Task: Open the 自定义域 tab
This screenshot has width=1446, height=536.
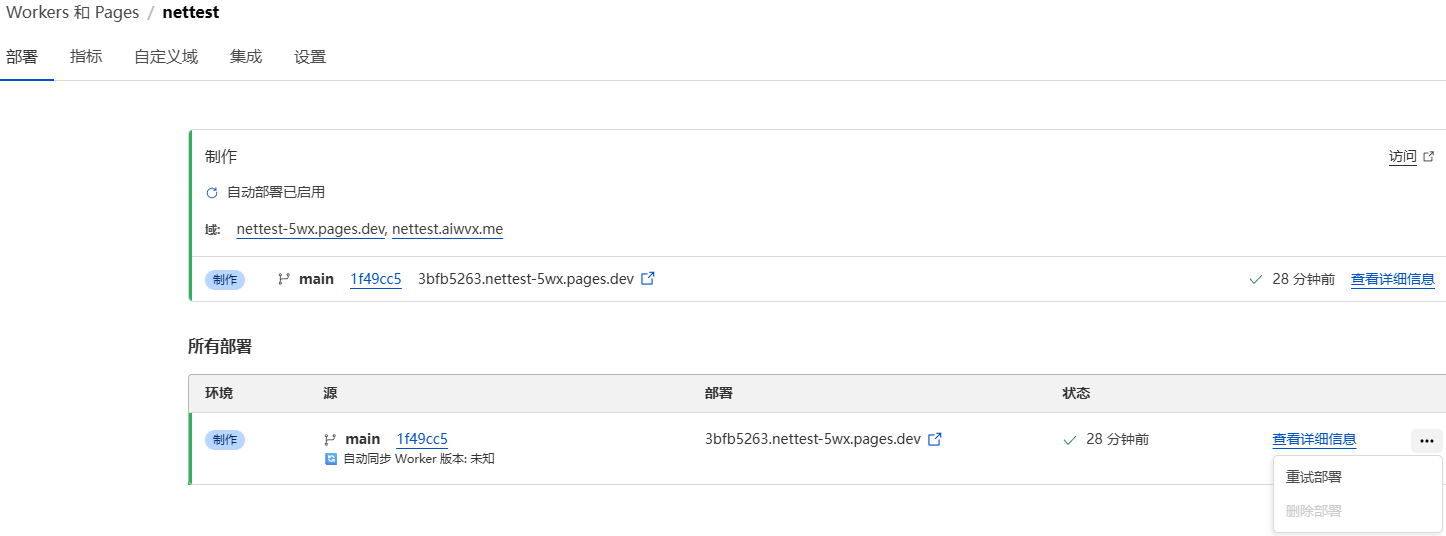Action: tap(166, 57)
